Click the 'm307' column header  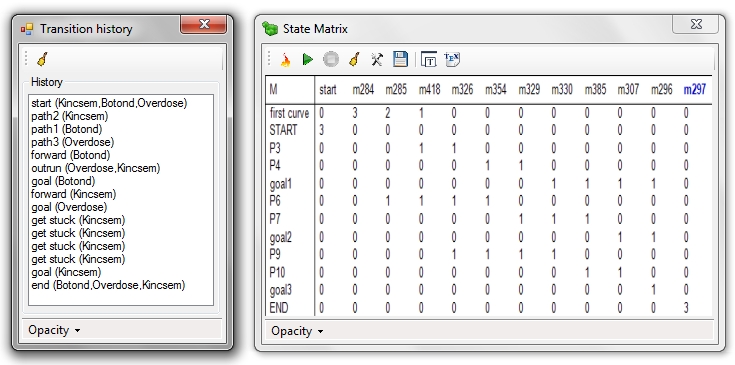[x=628, y=89]
